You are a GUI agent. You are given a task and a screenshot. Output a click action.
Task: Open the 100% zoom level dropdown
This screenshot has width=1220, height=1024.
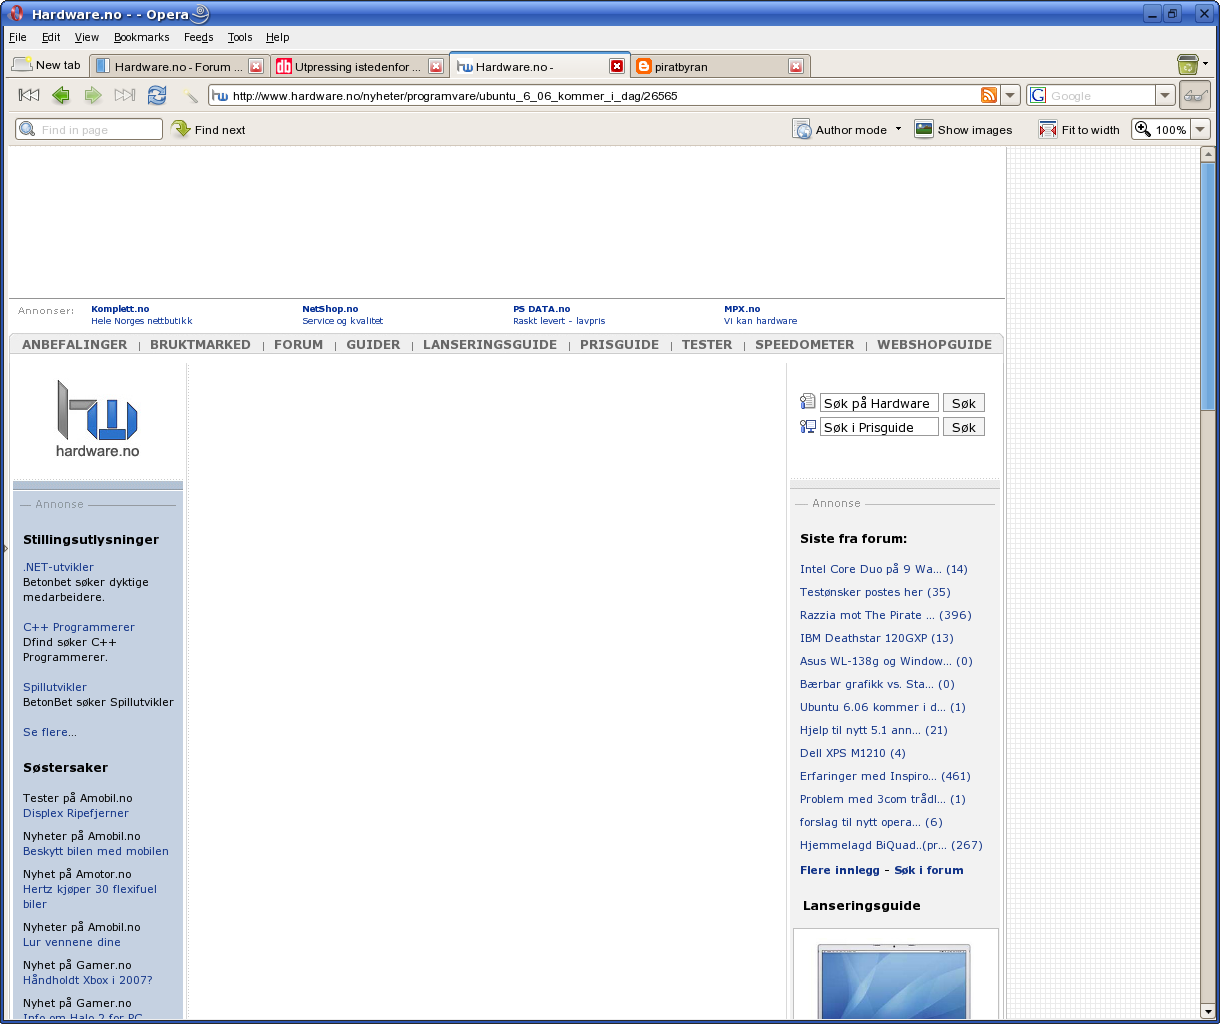point(1200,129)
